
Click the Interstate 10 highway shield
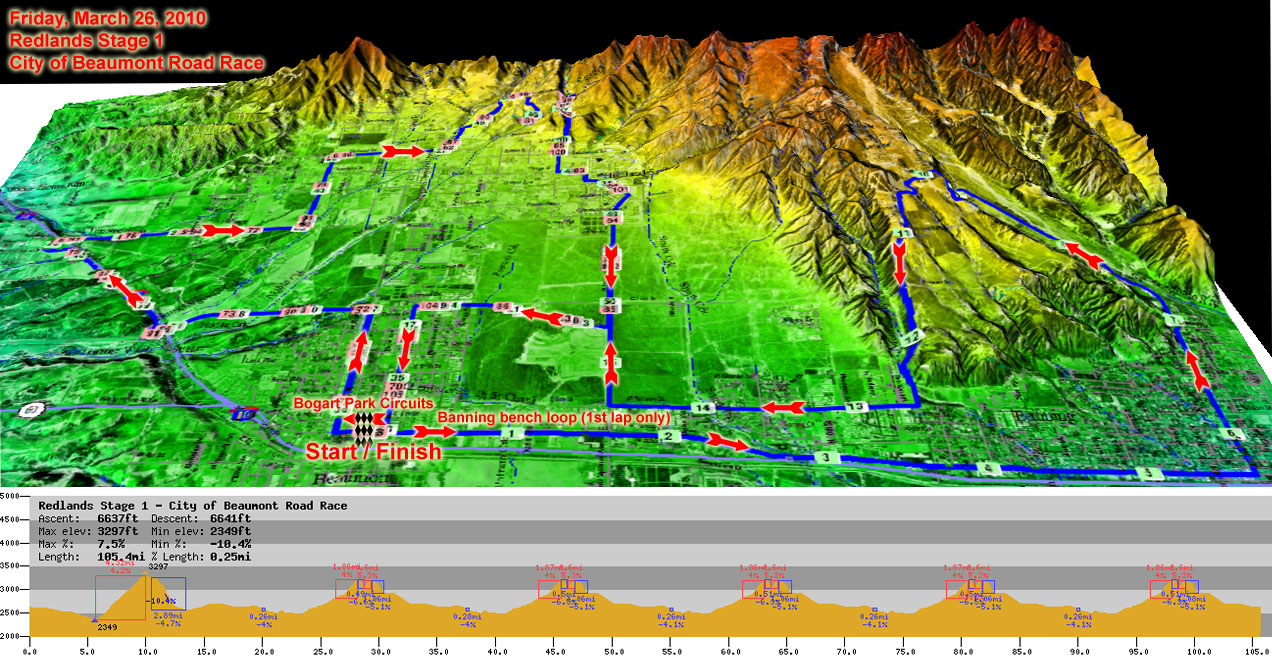(x=243, y=411)
